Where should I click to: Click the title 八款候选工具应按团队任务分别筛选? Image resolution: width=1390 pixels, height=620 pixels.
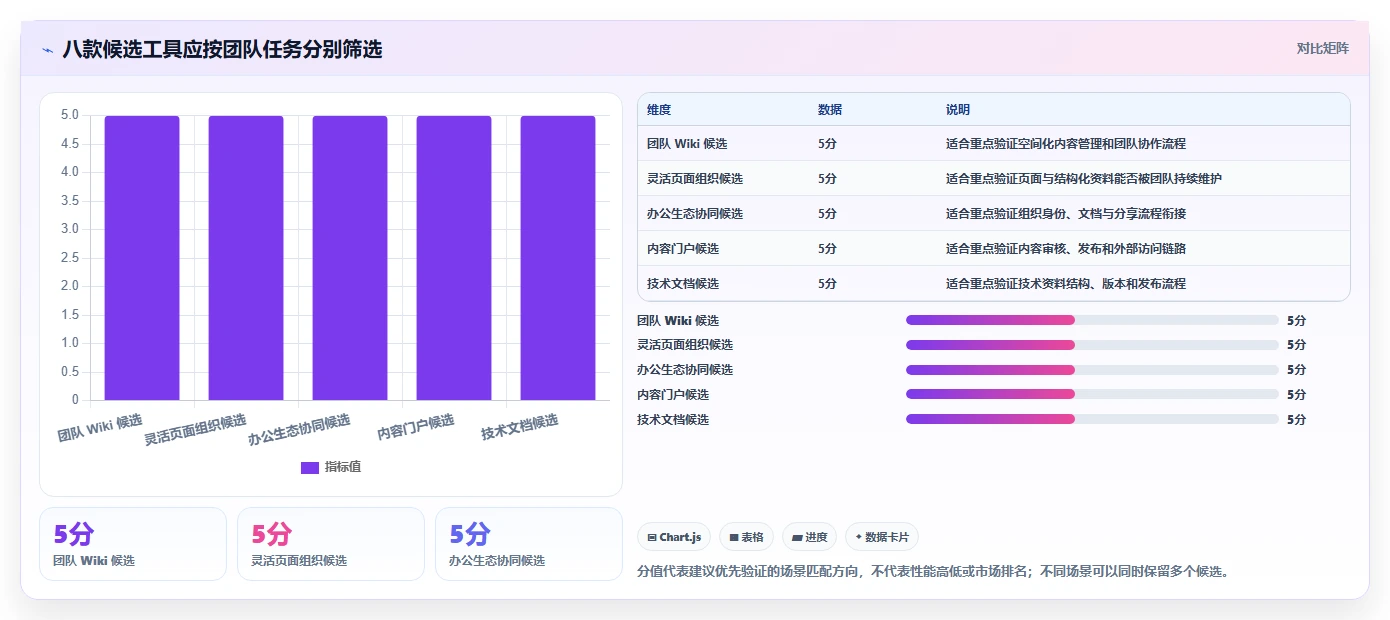point(222,49)
